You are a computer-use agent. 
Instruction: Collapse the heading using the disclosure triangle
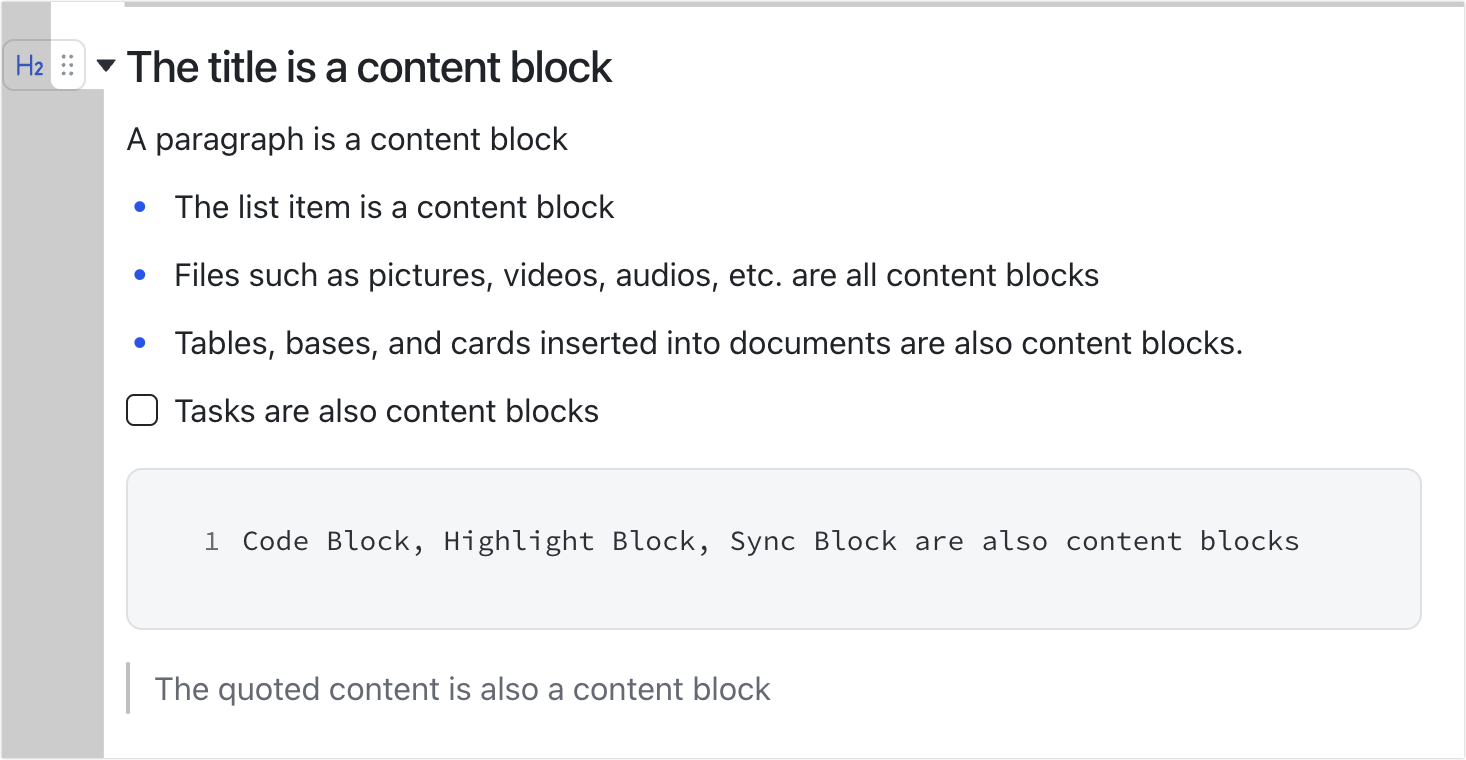[107, 66]
